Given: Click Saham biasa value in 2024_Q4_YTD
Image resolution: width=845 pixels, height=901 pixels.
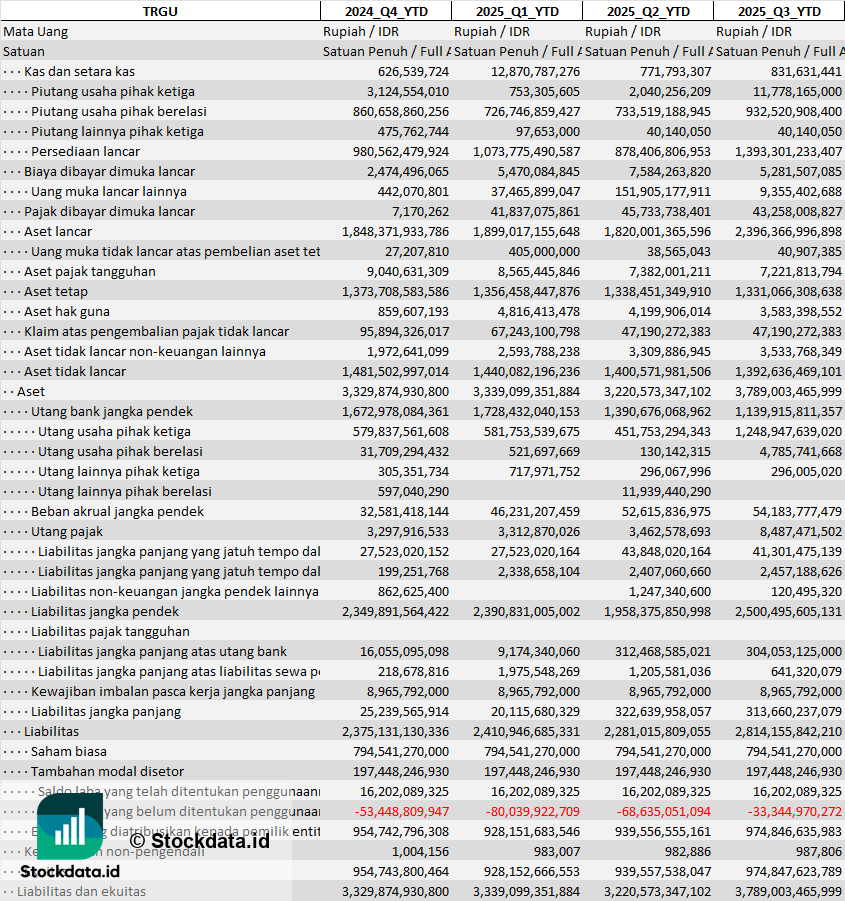Looking at the screenshot, I should pyautogui.click(x=401, y=752).
